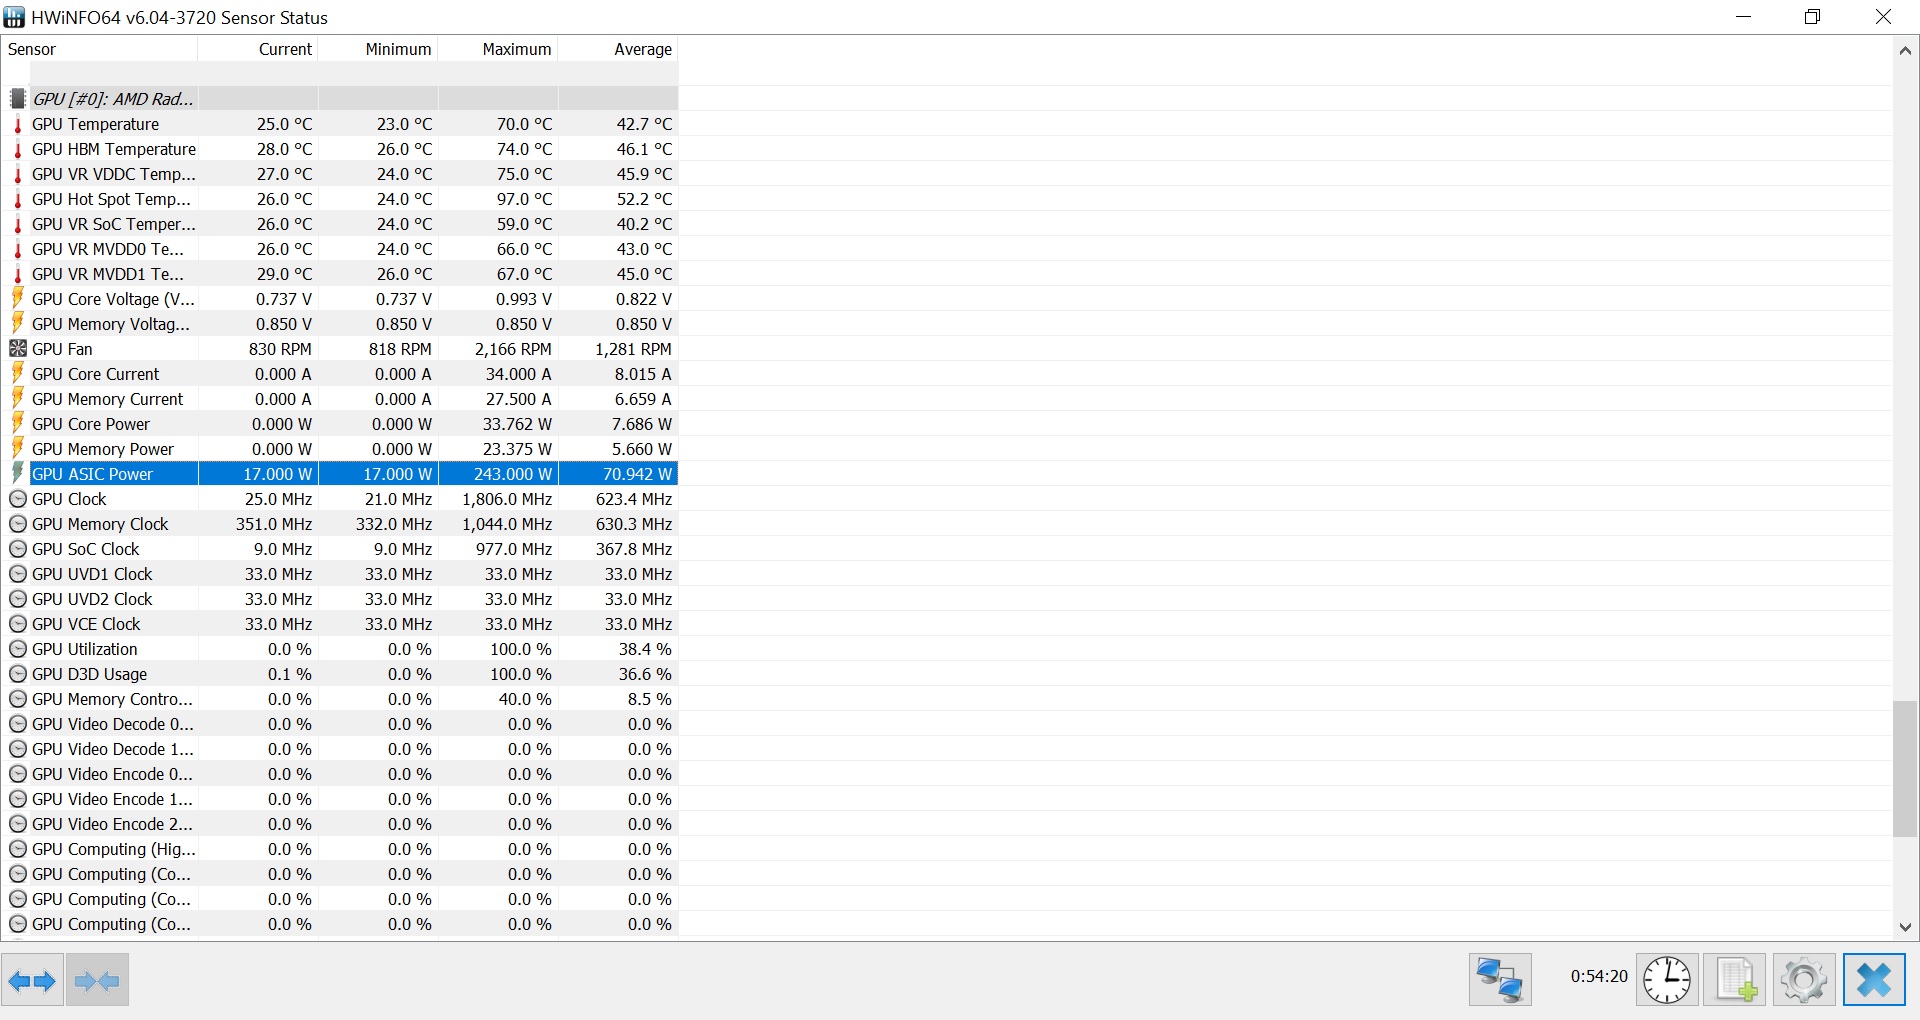Click the 1,044.0 MHz memory clock maximum
The image size is (1920, 1020).
507,524
